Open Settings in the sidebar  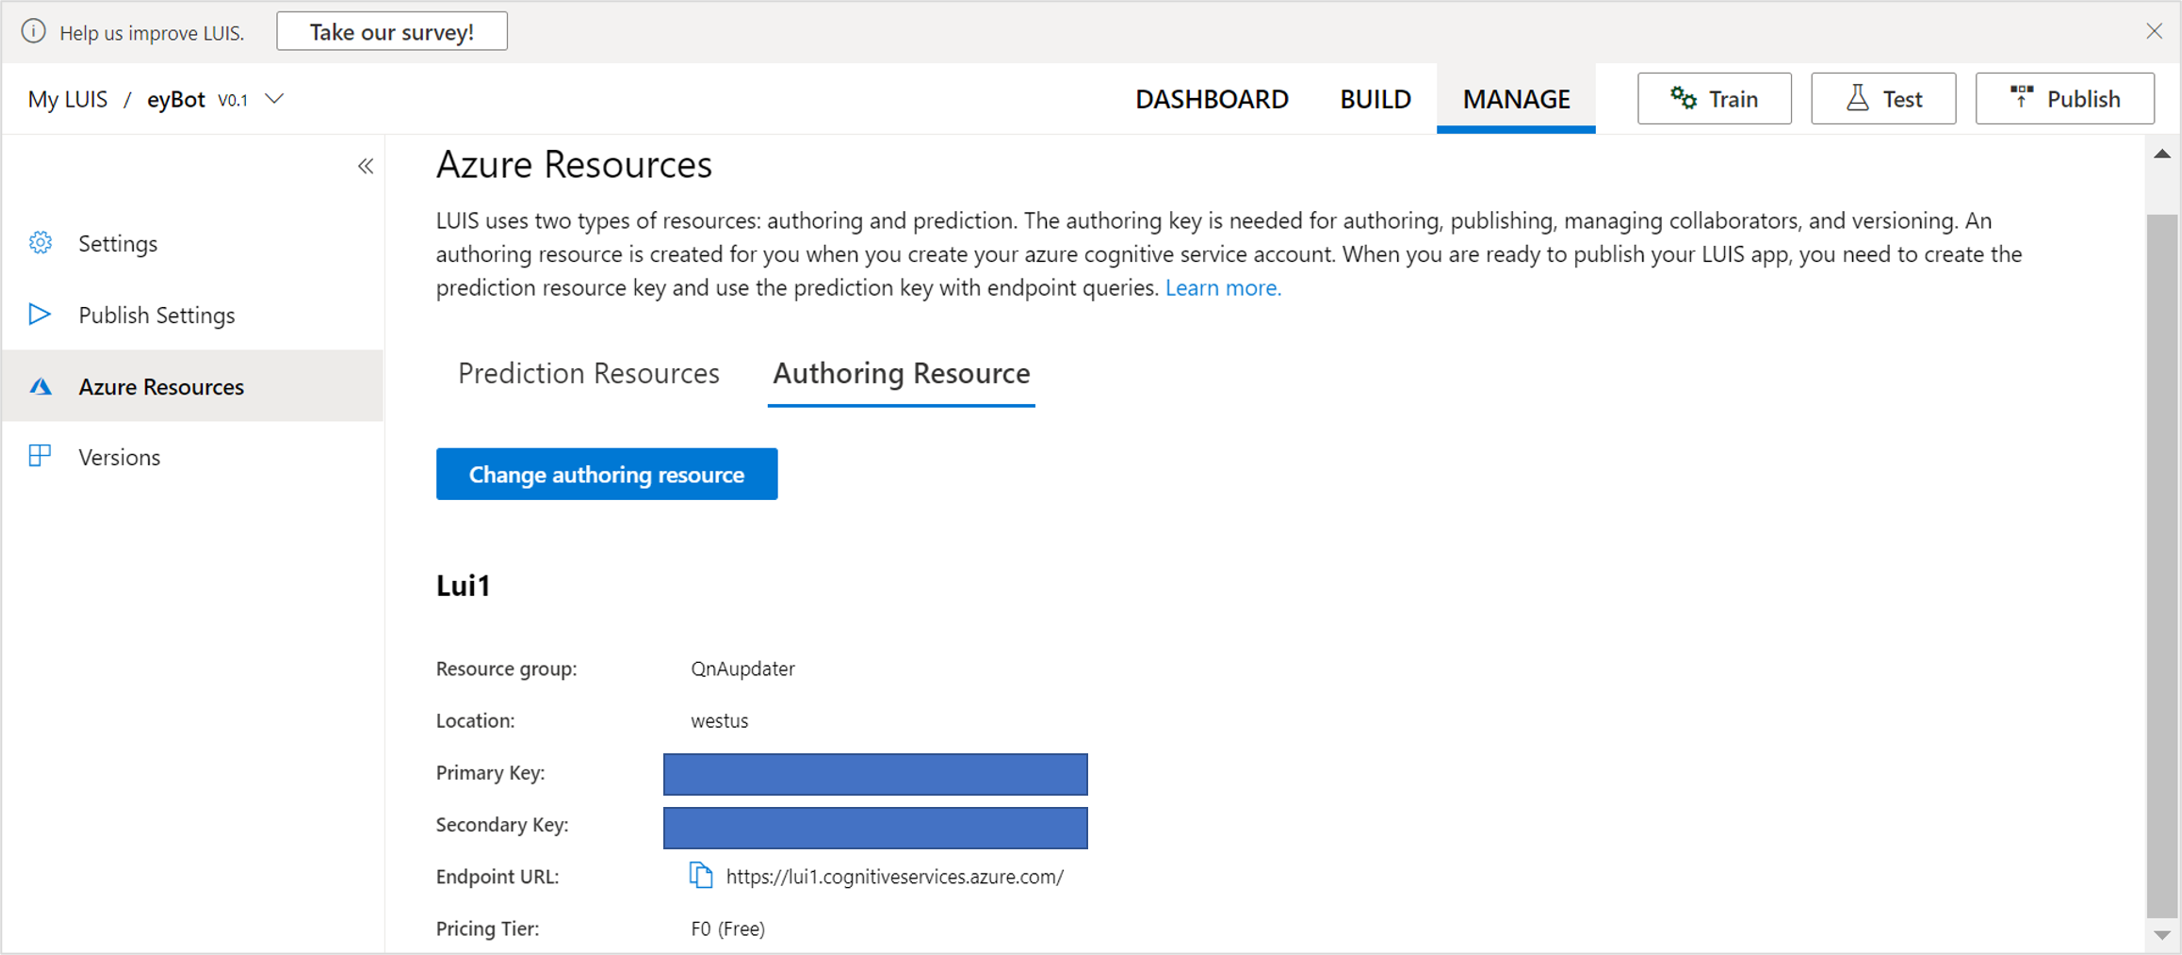[x=193, y=243]
